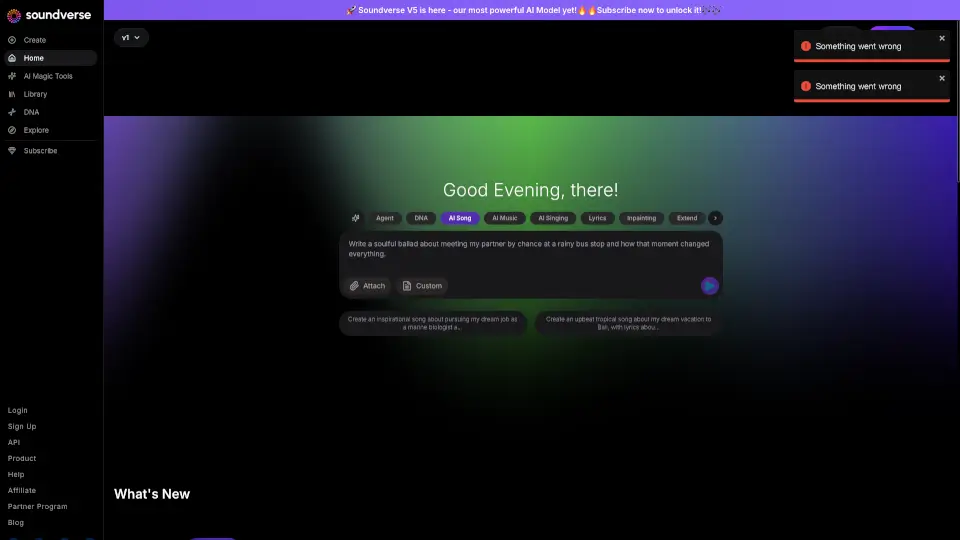Close the second 'Something went wrong' toast
Viewport: 960px width, 540px height.
(942, 78)
